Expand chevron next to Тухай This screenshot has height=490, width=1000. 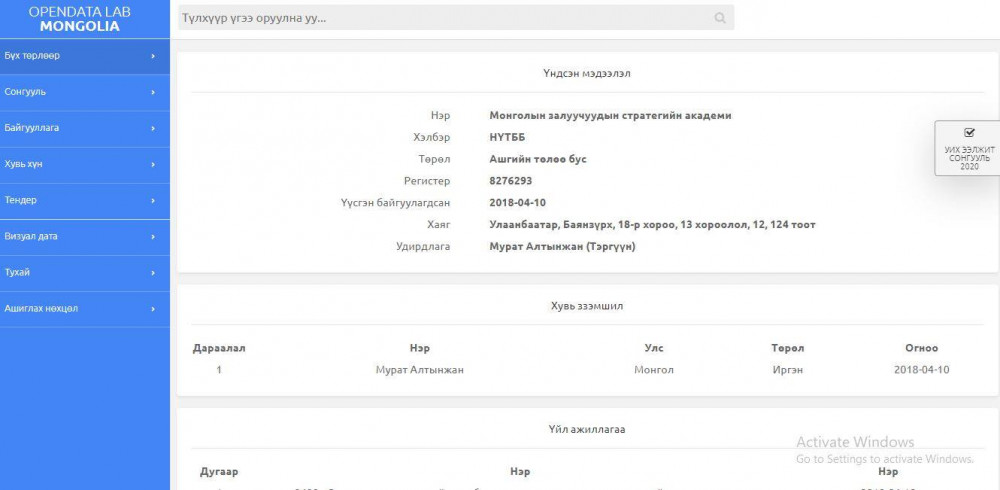click(153, 273)
